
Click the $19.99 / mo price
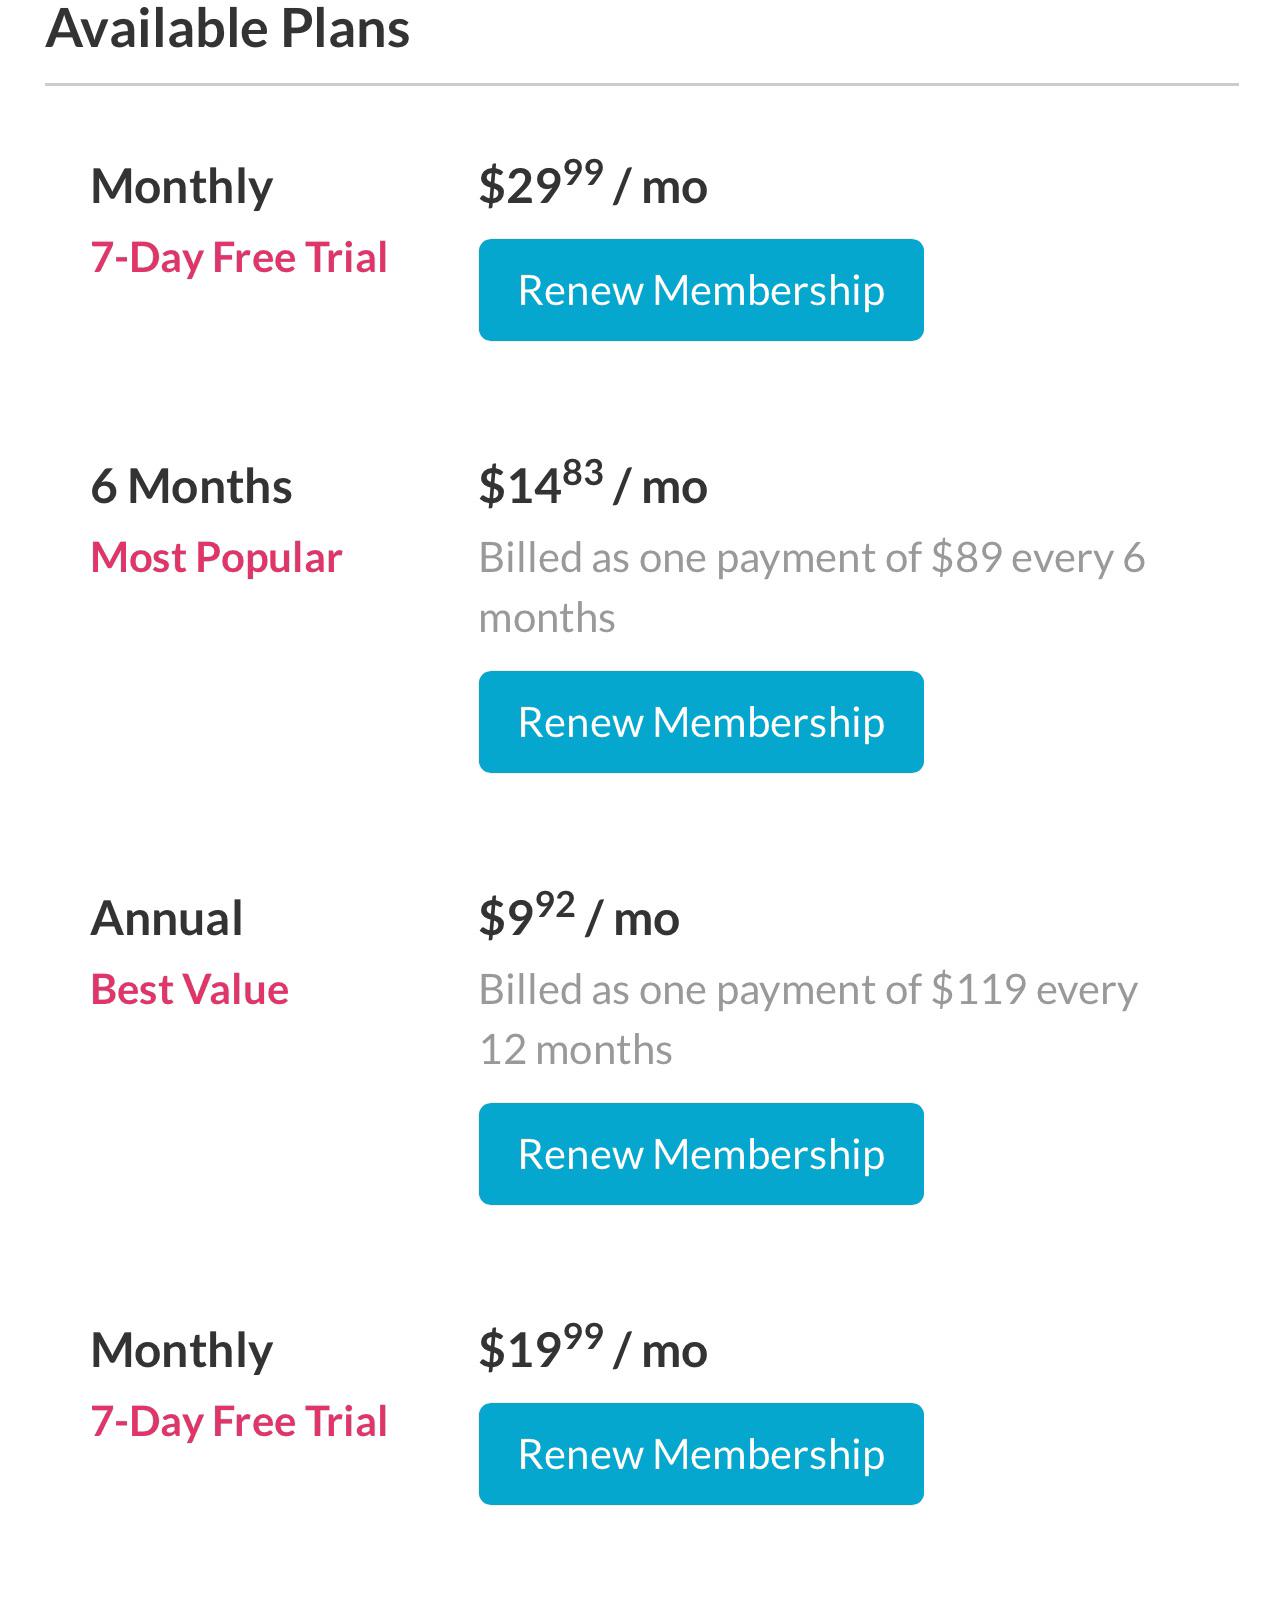tap(593, 1349)
